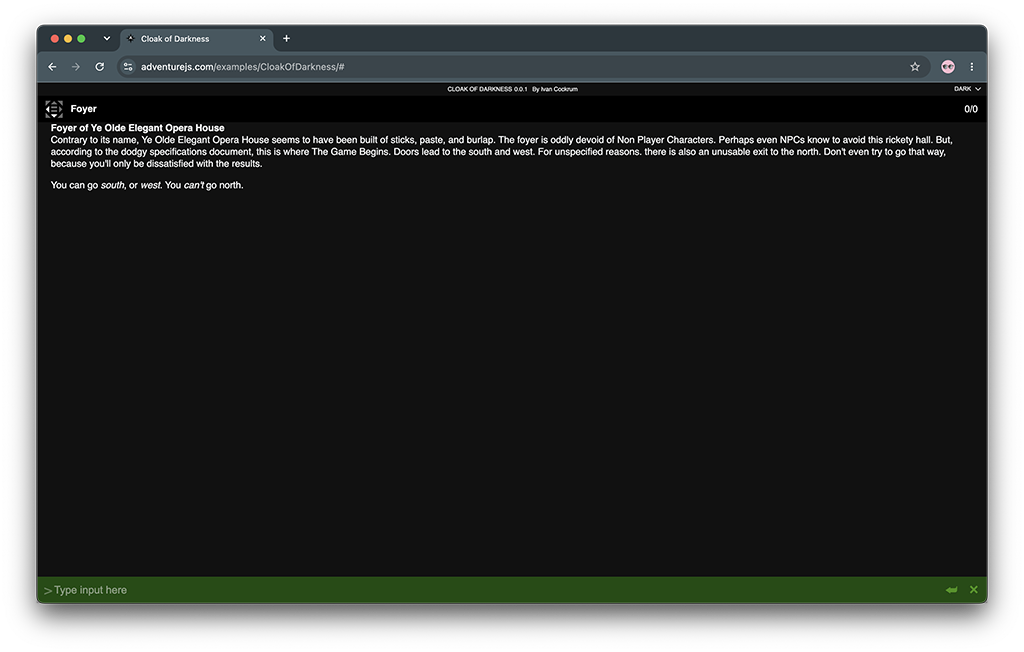The image size is (1024, 652).
Task: Open the Chrome three-dot menu
Action: 972,67
